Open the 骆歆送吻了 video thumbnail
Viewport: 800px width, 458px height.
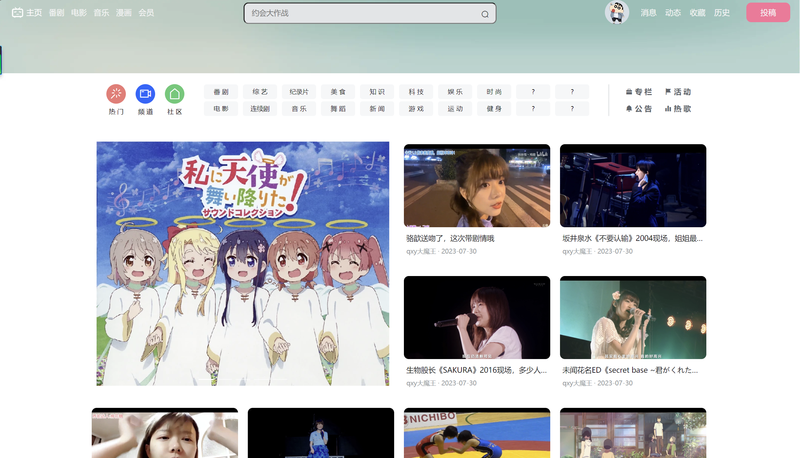click(477, 186)
